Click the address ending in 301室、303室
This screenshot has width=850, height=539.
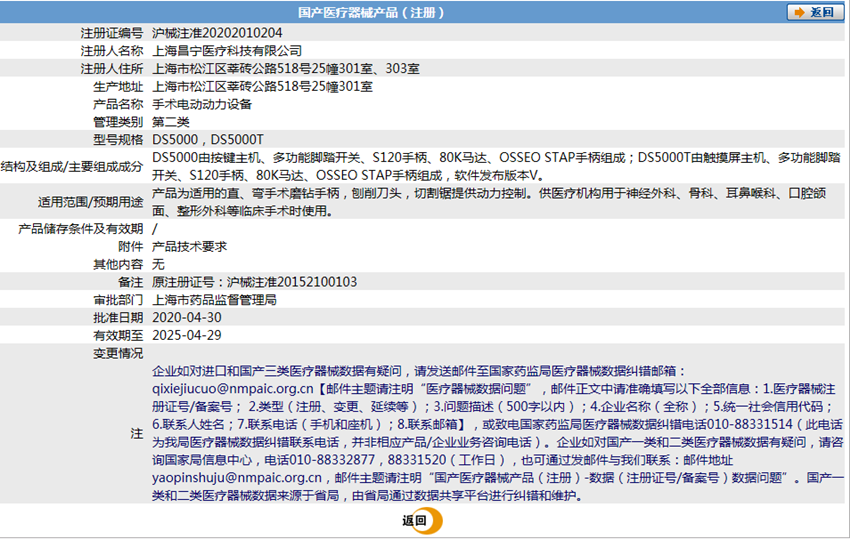[286, 69]
